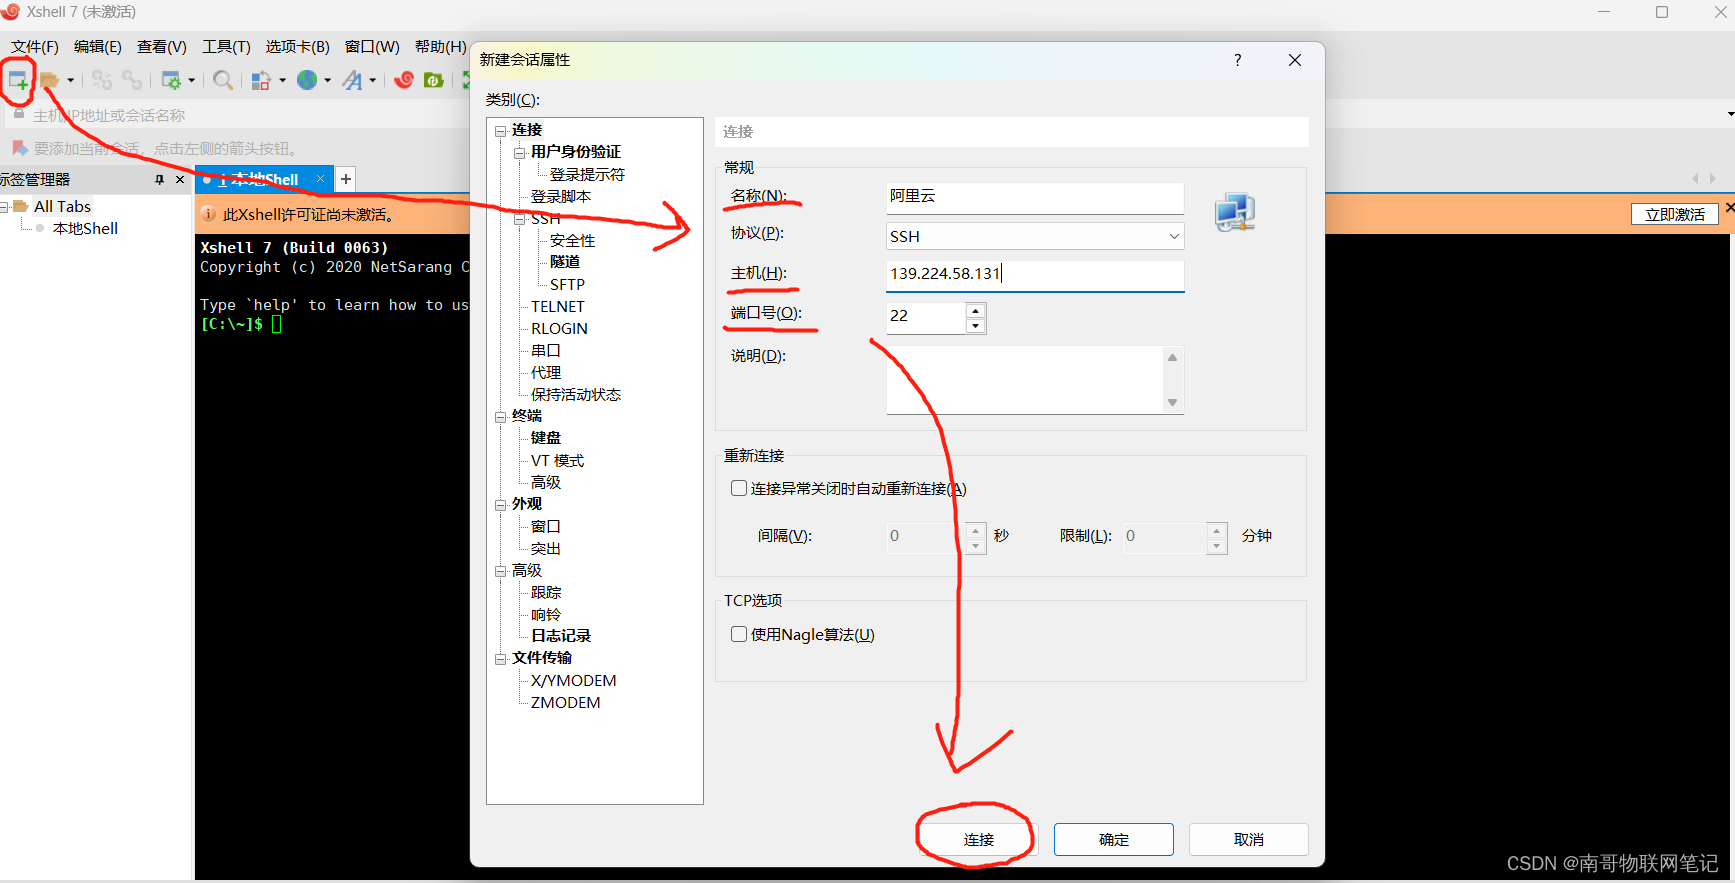Close the tab manager panel

point(180,179)
